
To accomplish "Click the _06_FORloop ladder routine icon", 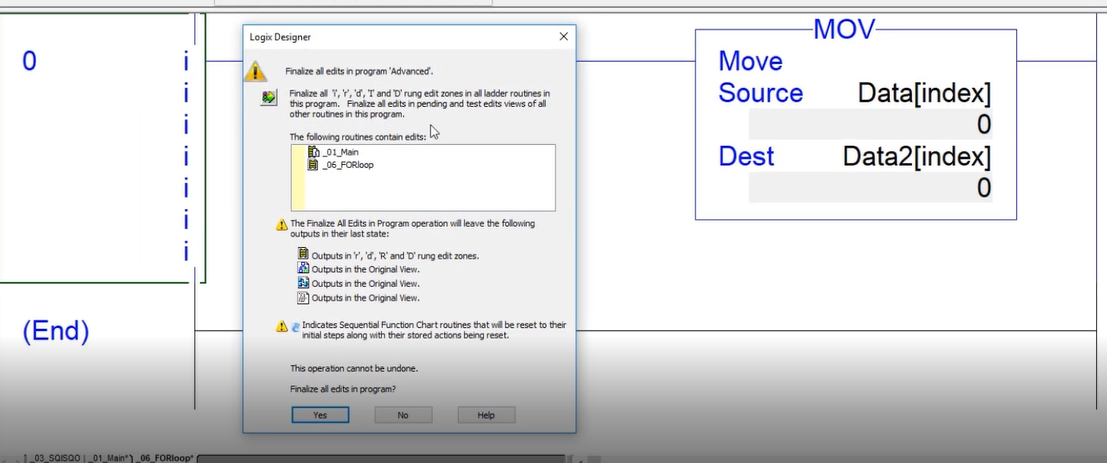I will click(x=313, y=164).
